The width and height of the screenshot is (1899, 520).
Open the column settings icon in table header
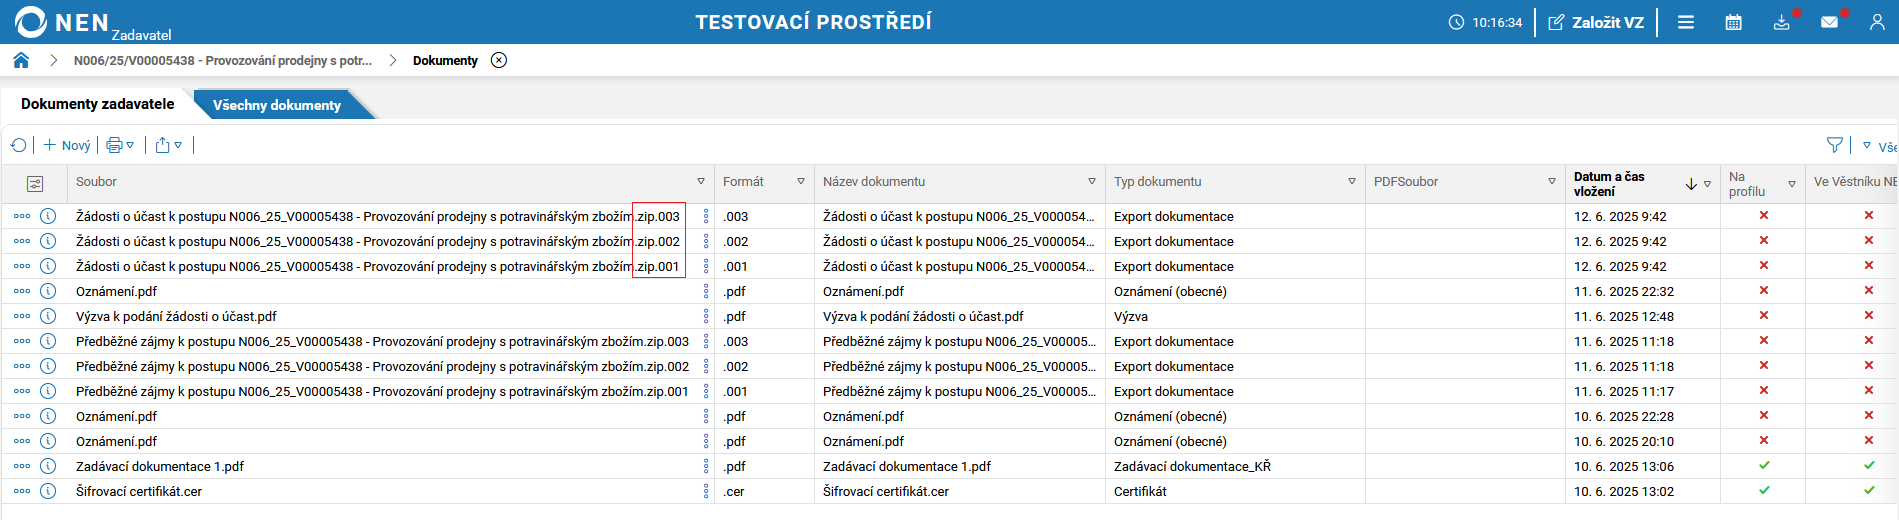[x=35, y=184]
